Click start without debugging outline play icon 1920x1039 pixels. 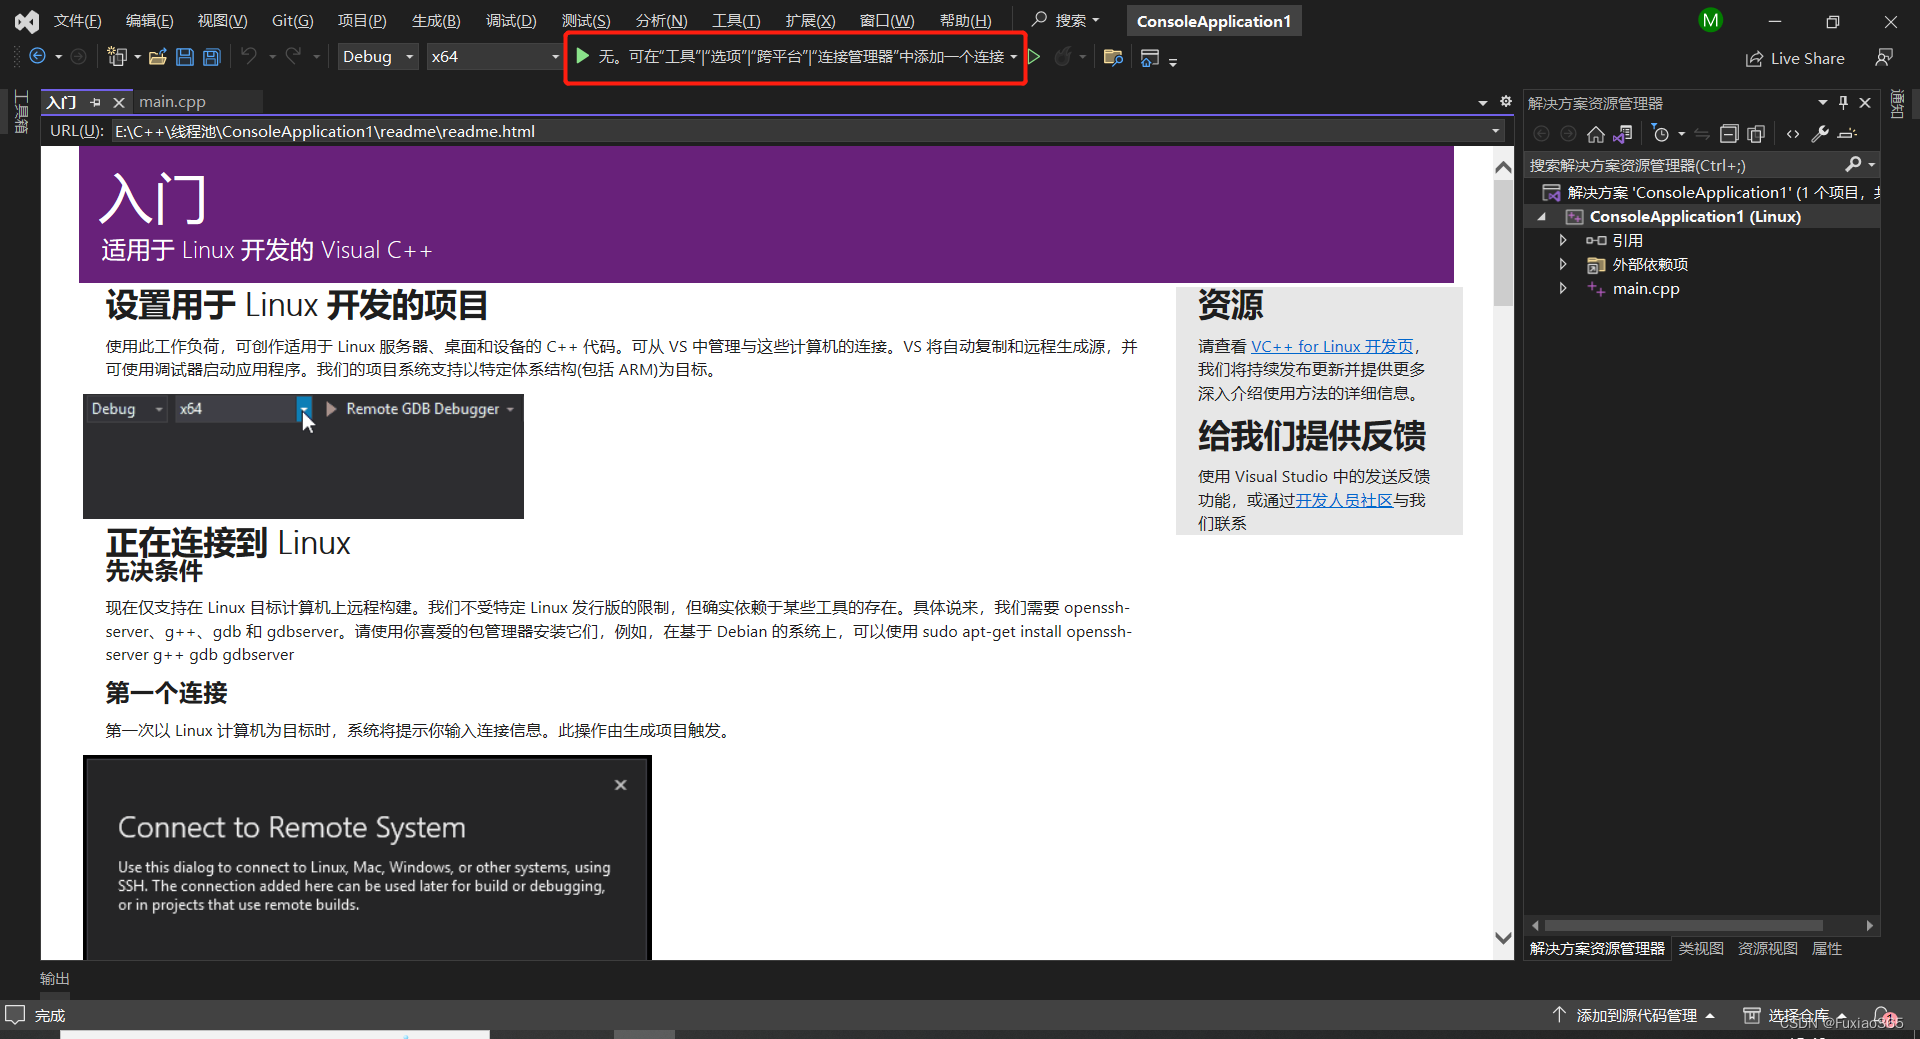[1034, 57]
